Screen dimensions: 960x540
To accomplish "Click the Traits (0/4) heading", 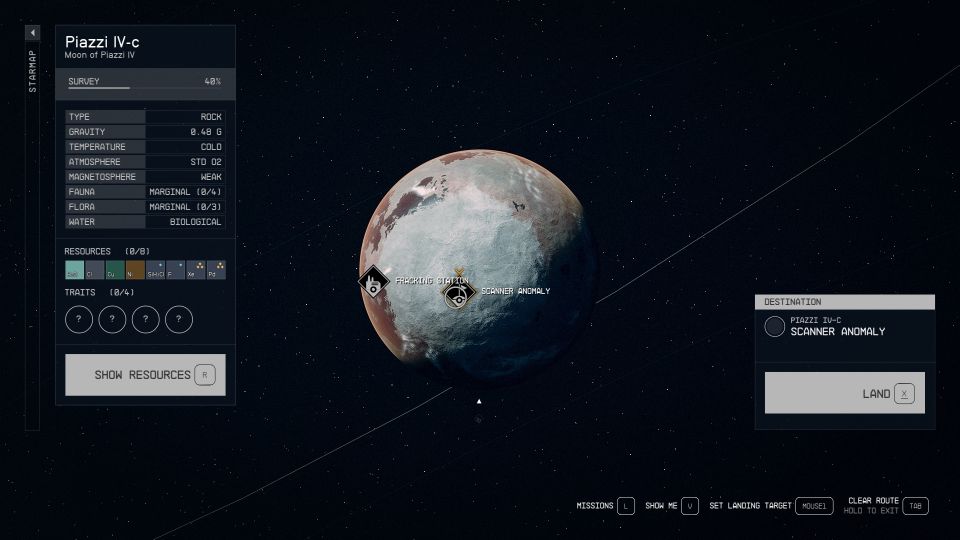I will pos(99,293).
